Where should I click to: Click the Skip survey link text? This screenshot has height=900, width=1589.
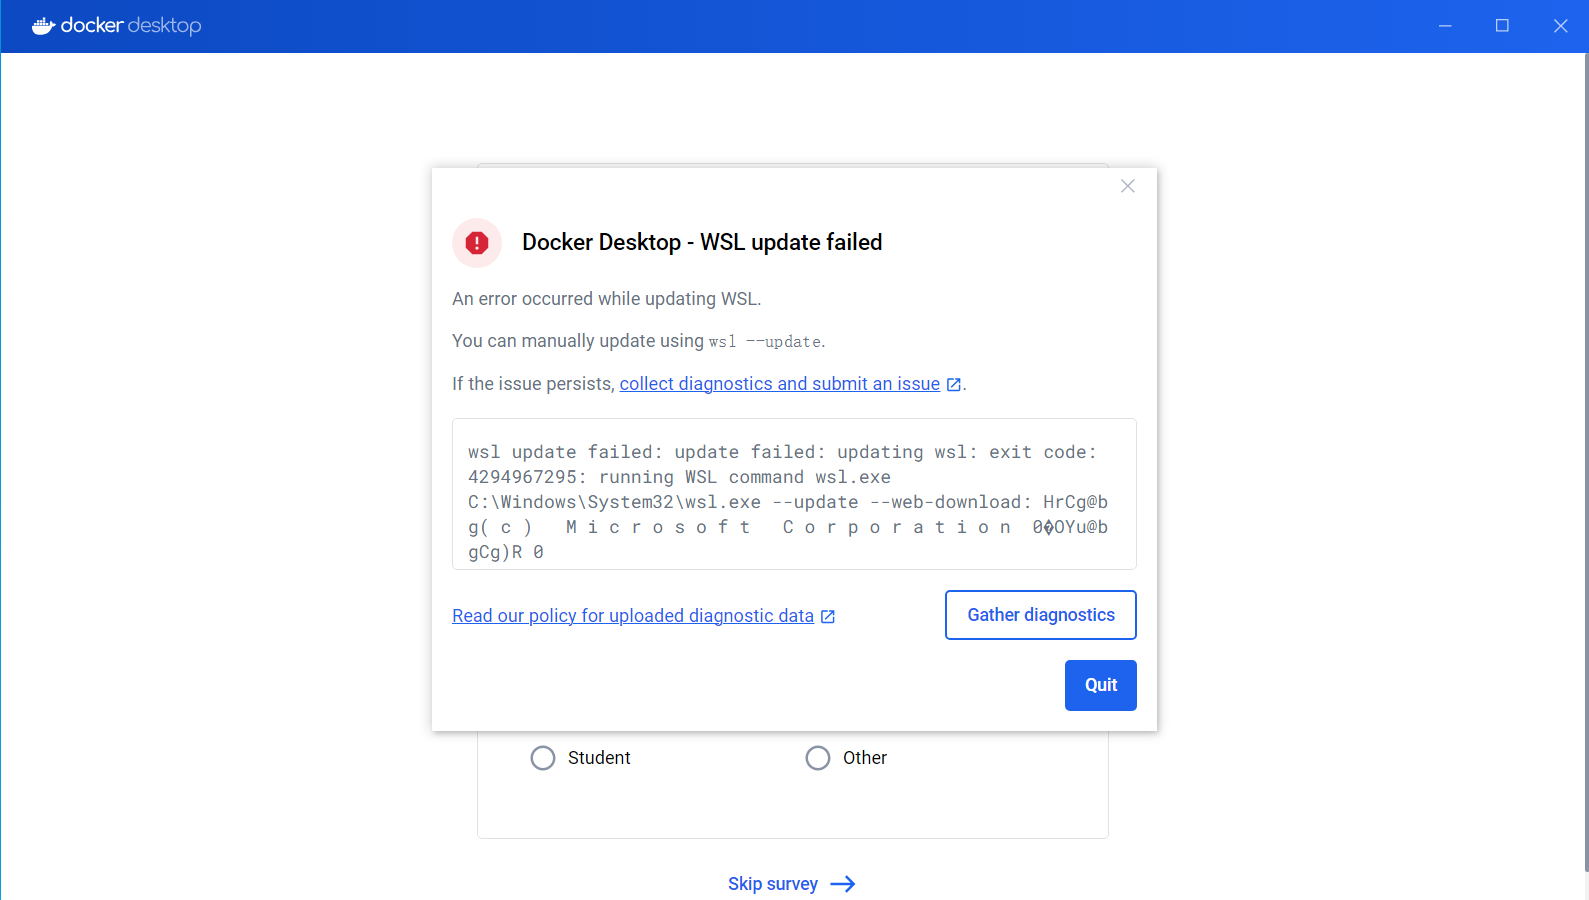coord(772,884)
